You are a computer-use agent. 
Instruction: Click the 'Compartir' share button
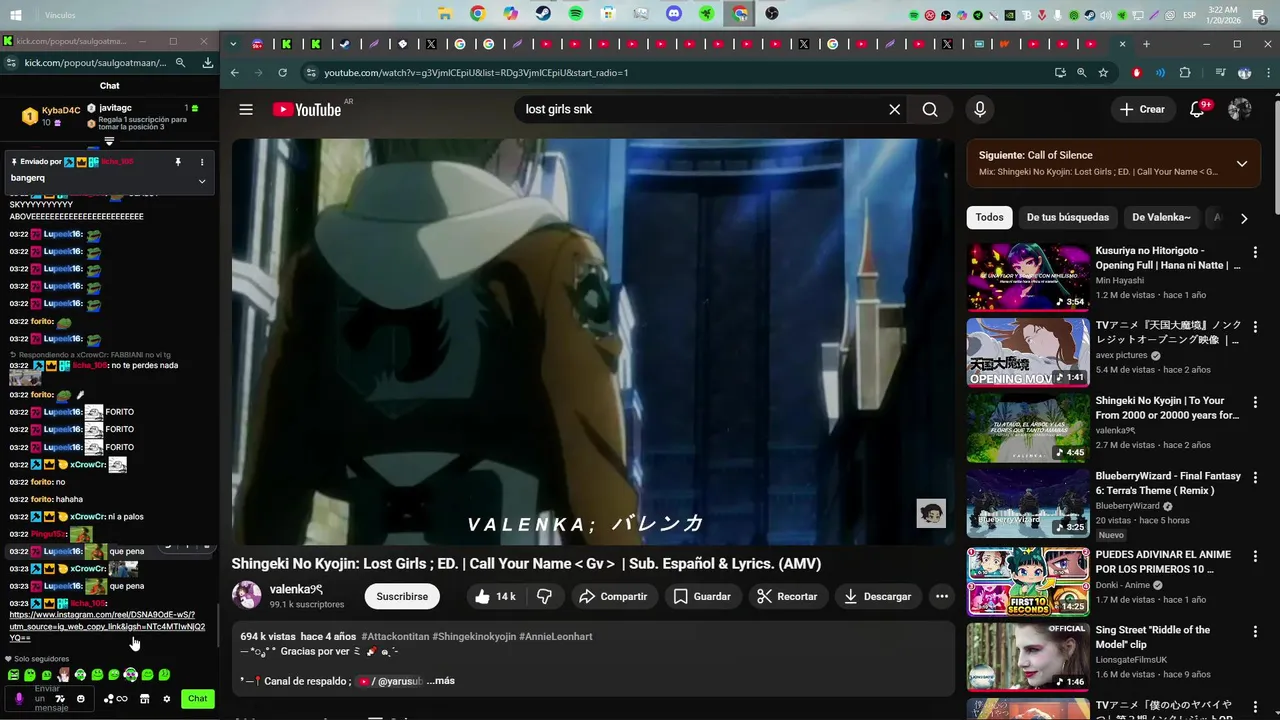coord(612,596)
